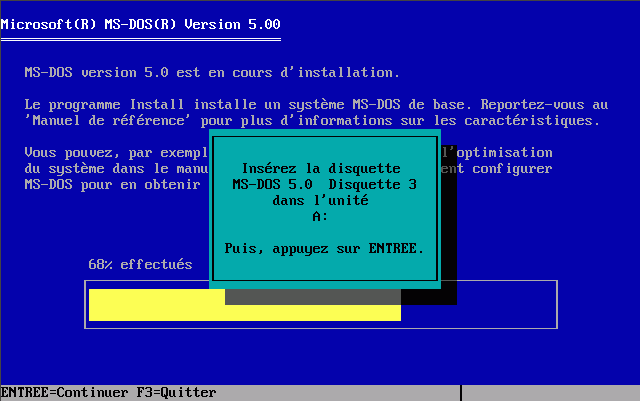Click 'Puis, appuyez sur ENTREE.' in dialog
The width and height of the screenshot is (640, 401).
(x=324, y=249)
